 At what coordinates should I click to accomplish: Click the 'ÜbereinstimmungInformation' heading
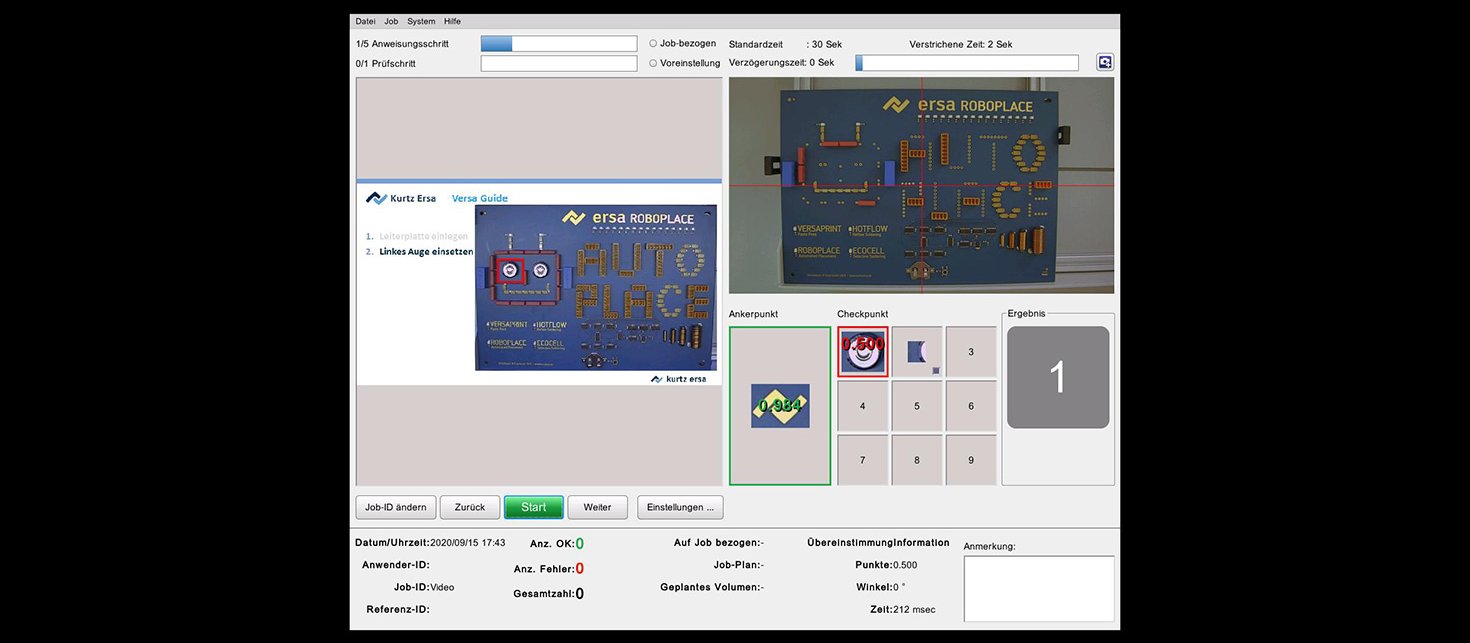pyautogui.click(x=878, y=543)
